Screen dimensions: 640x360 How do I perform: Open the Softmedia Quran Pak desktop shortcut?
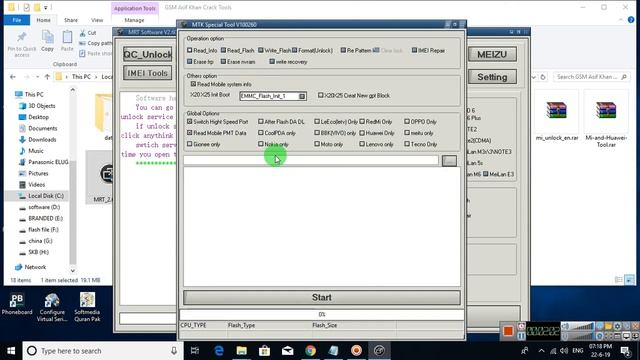(x=87, y=307)
